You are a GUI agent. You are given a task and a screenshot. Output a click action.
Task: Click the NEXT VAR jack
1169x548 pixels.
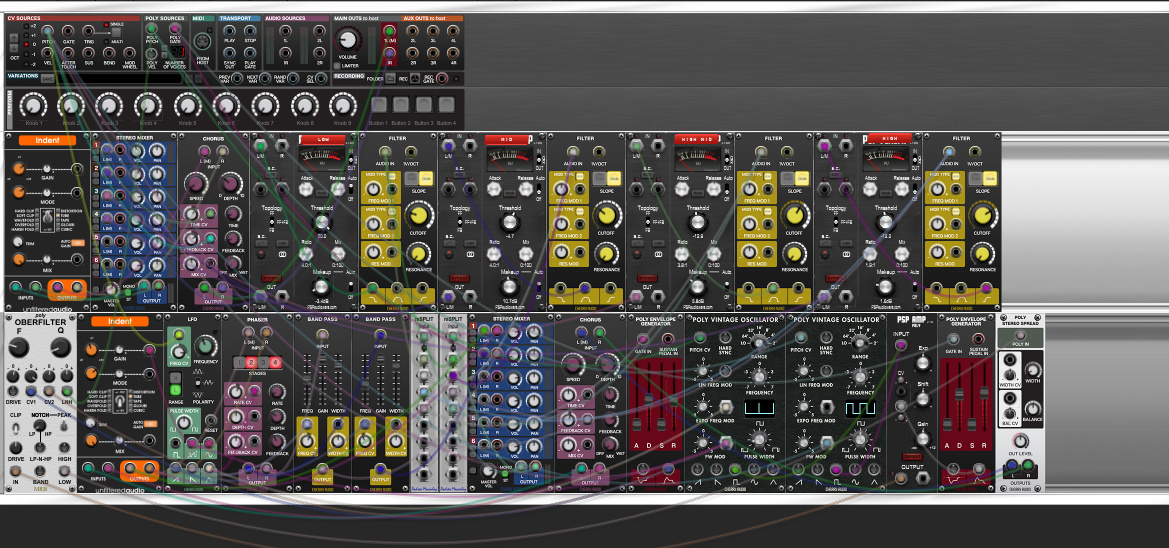pyautogui.click(x=265, y=78)
